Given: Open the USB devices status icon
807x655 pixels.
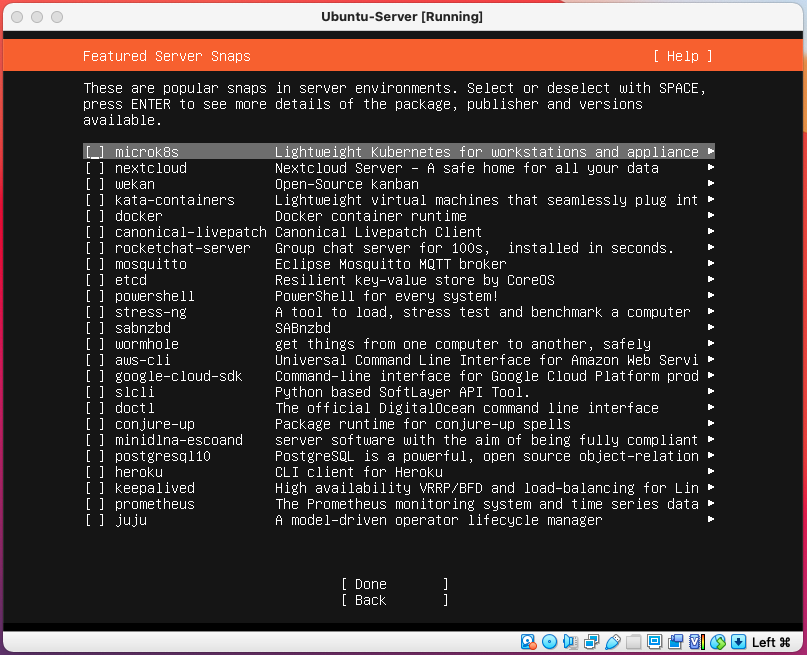Looking at the screenshot, I should point(612,642).
